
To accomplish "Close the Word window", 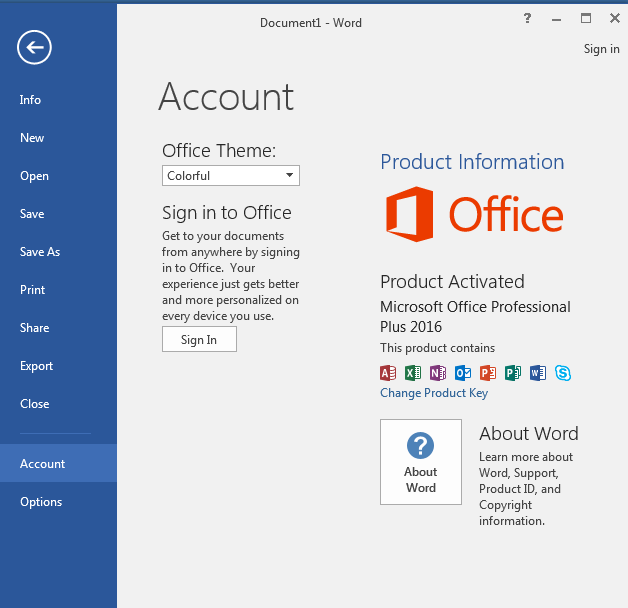I will point(615,18).
